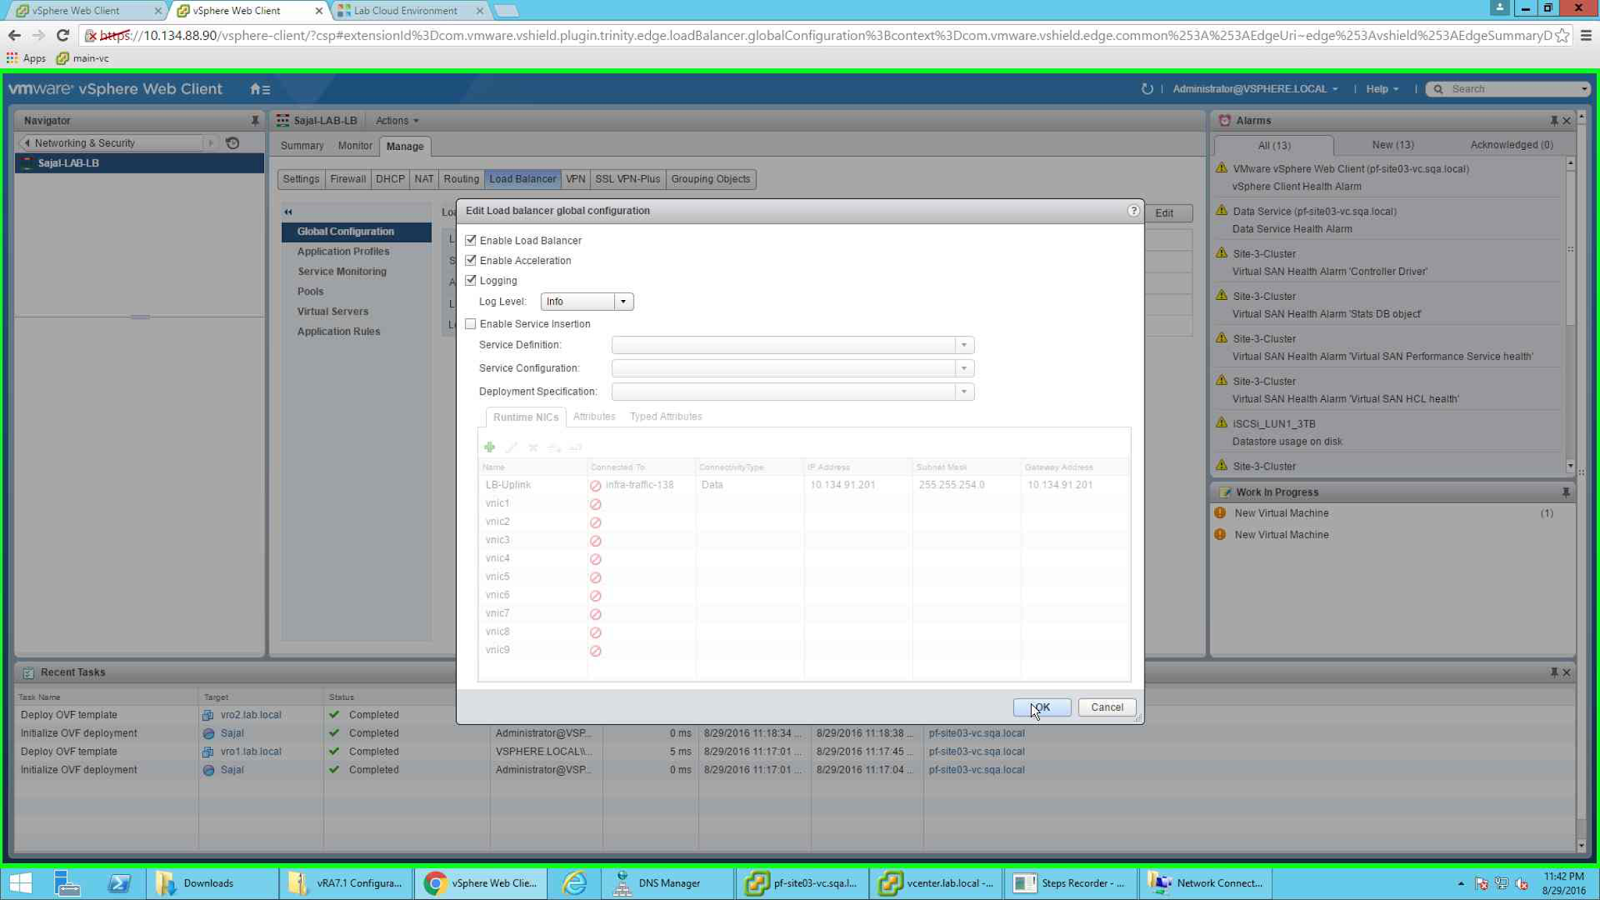Click the Navigator history icon
Image resolution: width=1600 pixels, height=900 pixels.
tap(233, 143)
